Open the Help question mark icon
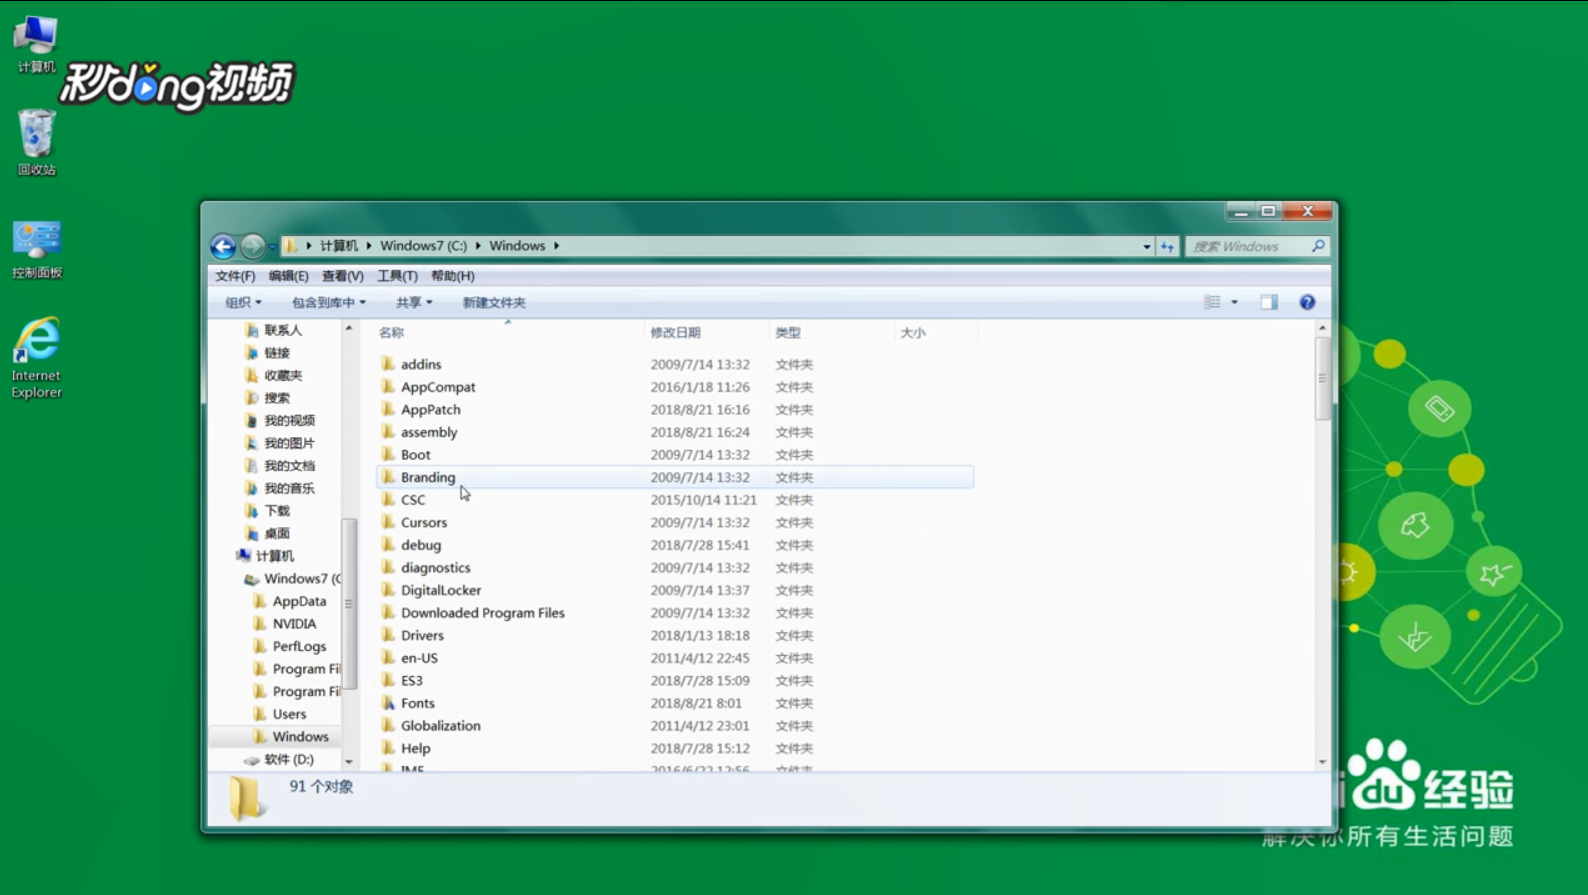1588x895 pixels. pos(1307,302)
